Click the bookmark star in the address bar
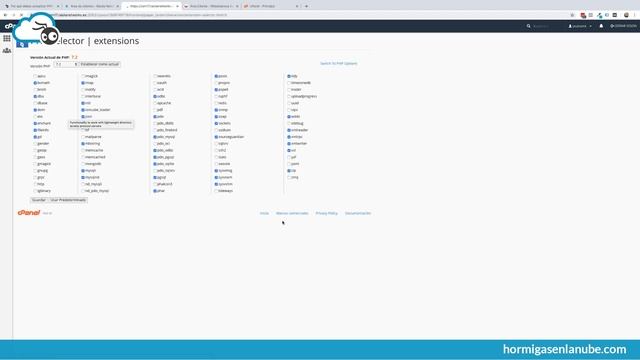This screenshot has width=640, height=360. pos(572,15)
